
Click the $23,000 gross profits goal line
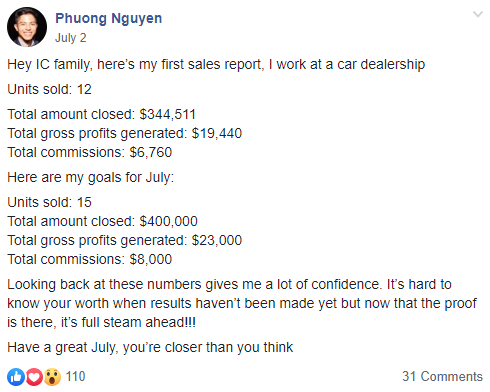click(x=125, y=241)
